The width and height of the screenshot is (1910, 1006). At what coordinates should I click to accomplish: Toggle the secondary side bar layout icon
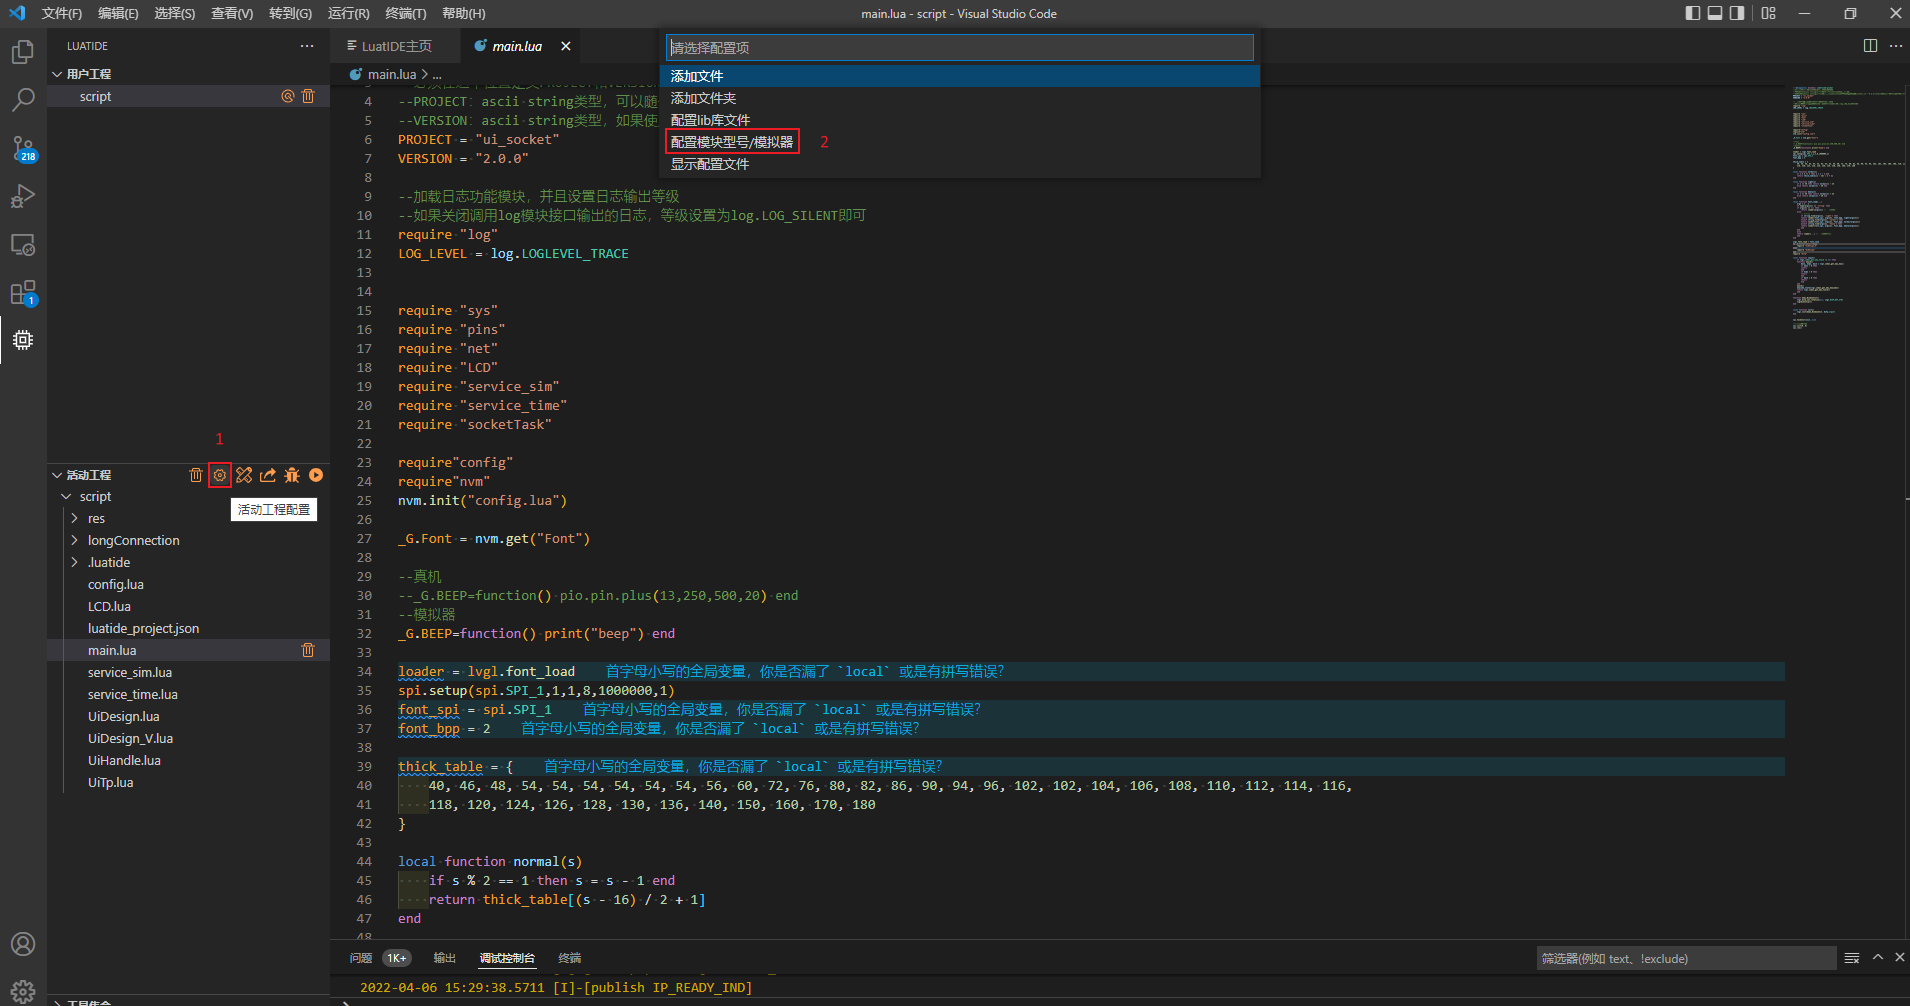(1737, 13)
